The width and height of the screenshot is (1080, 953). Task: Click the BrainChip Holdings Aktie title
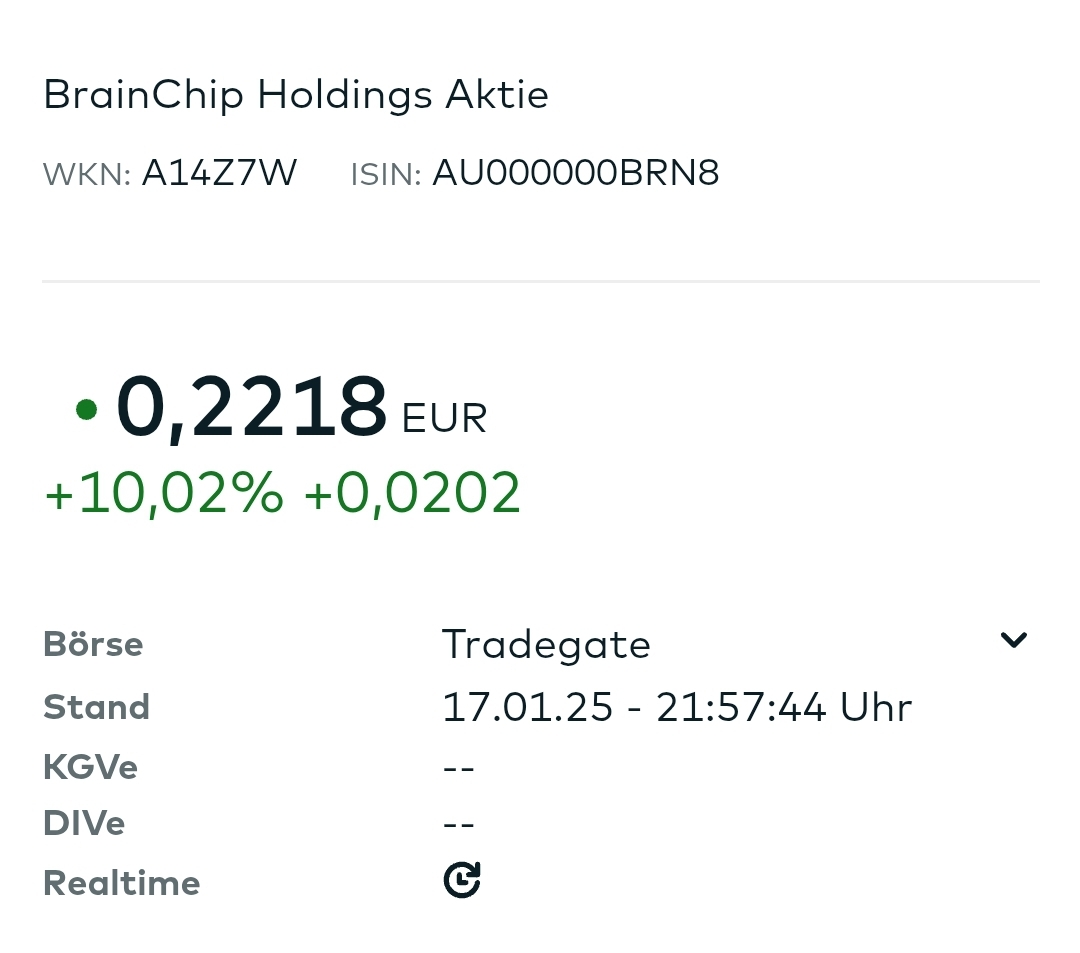(x=295, y=94)
